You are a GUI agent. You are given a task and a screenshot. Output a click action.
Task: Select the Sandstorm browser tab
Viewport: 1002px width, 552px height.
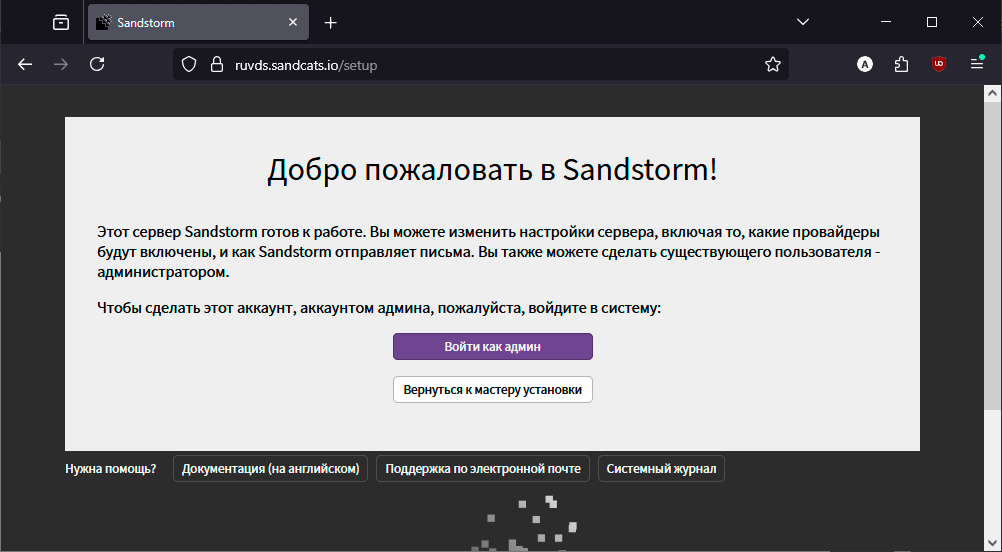click(198, 22)
